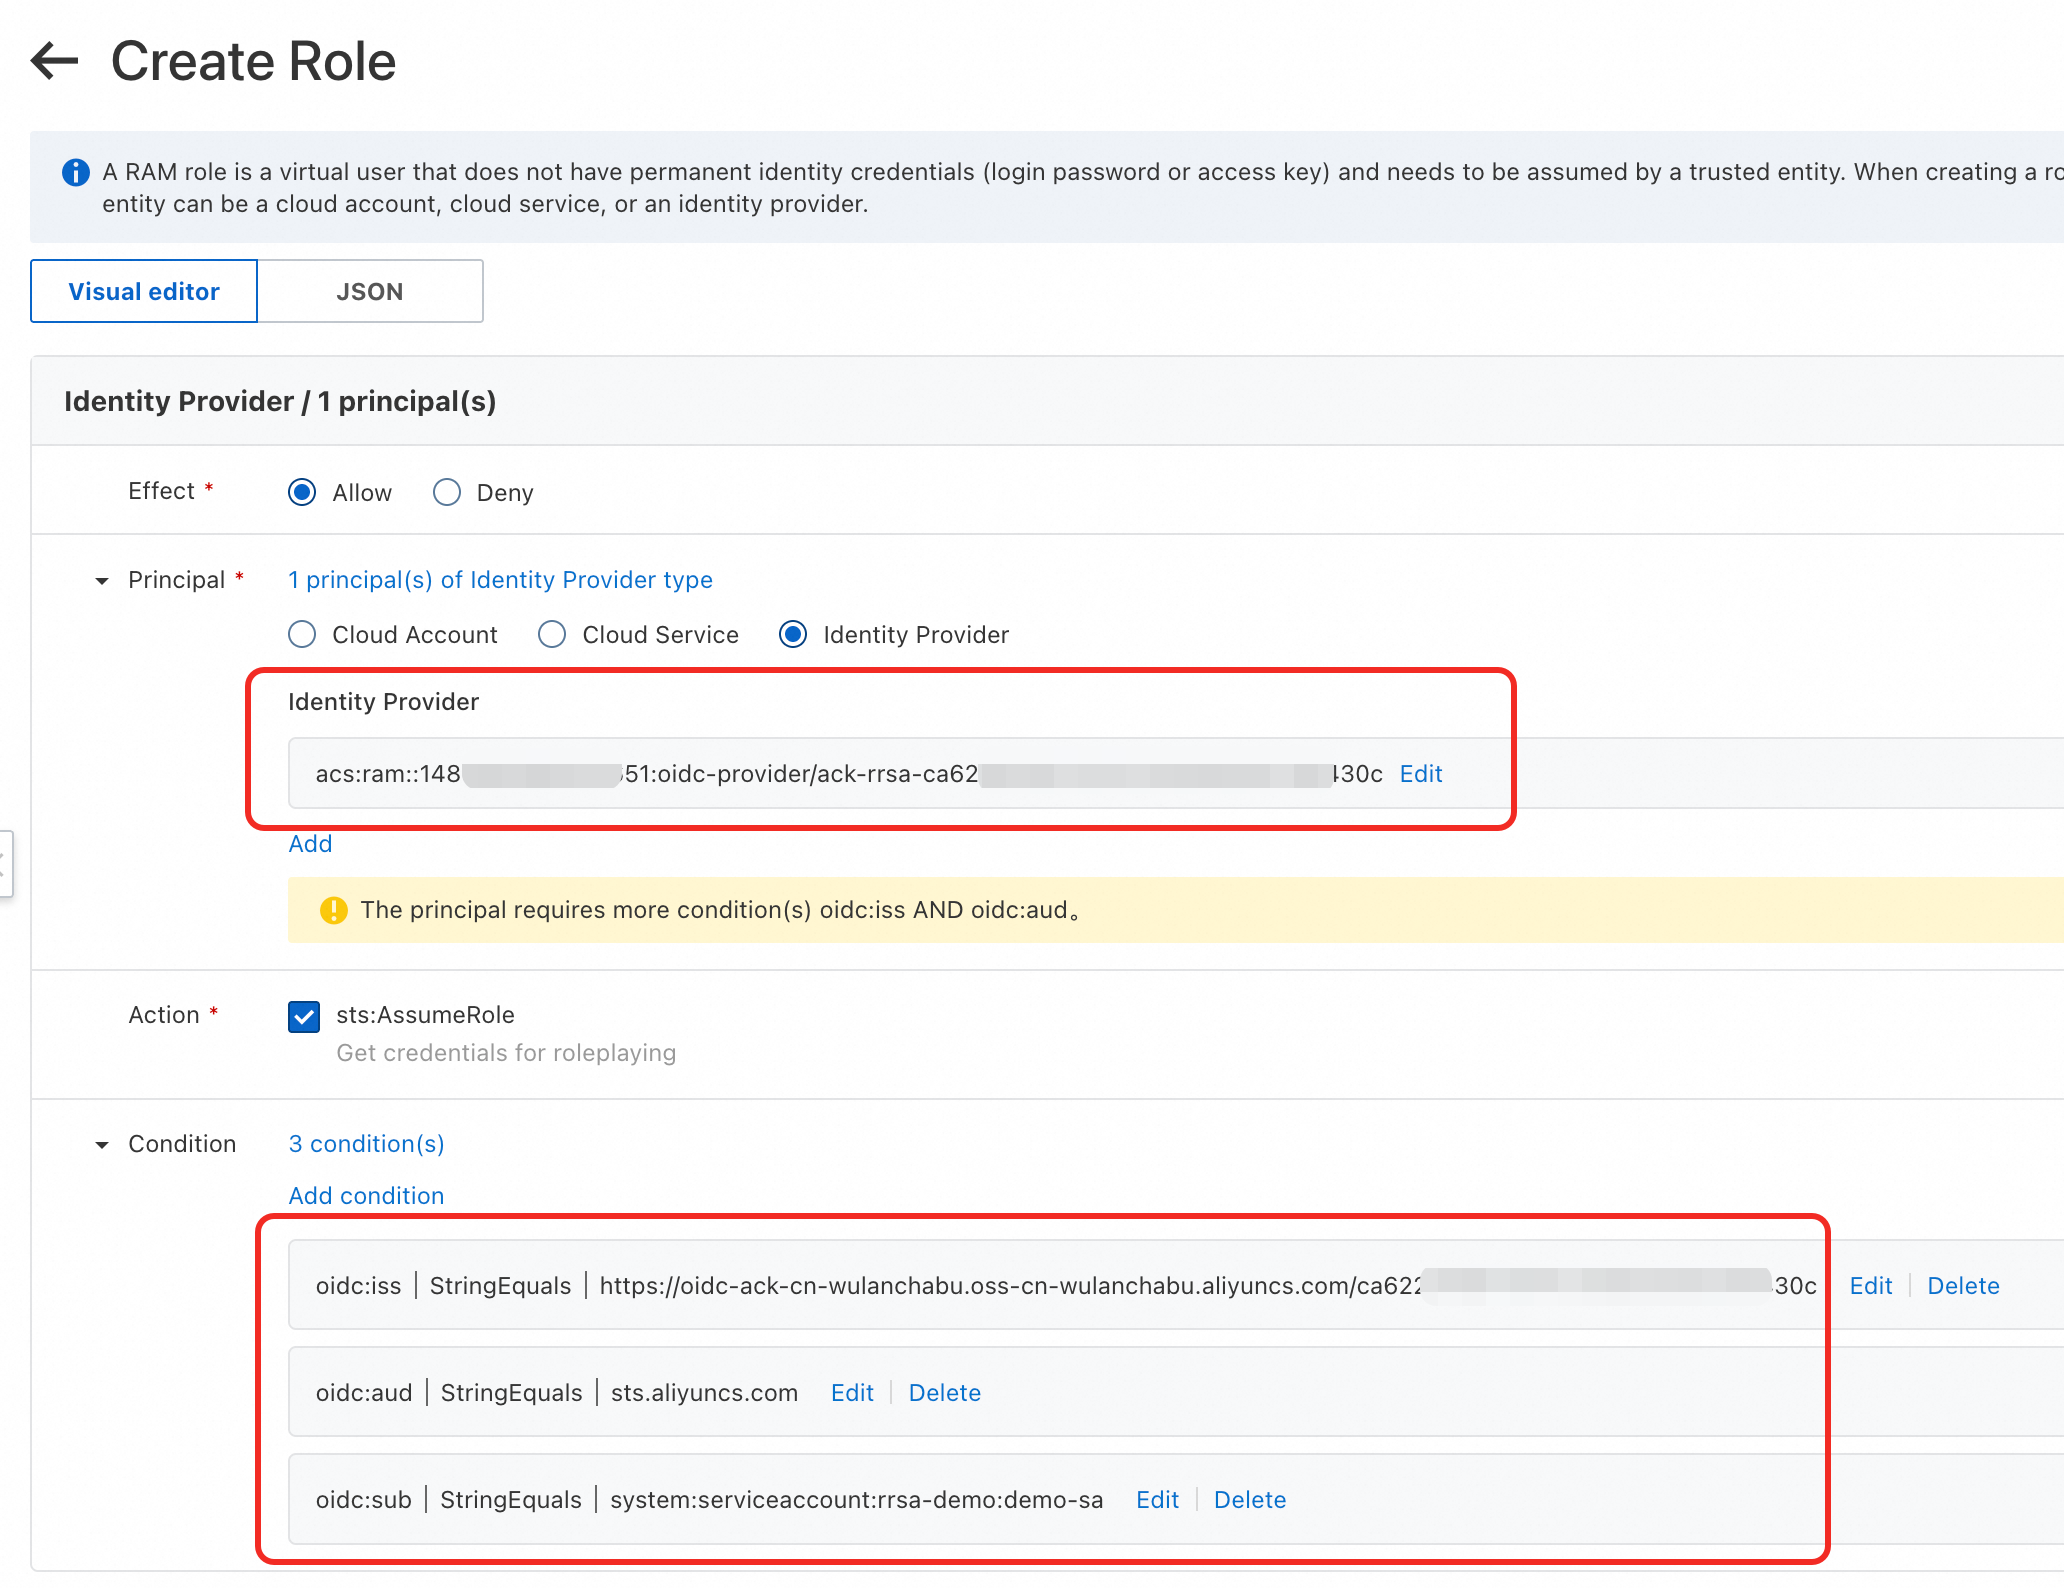Open the 3 condition(s) summary link
This screenshot has width=2064, height=1588.
point(366,1144)
